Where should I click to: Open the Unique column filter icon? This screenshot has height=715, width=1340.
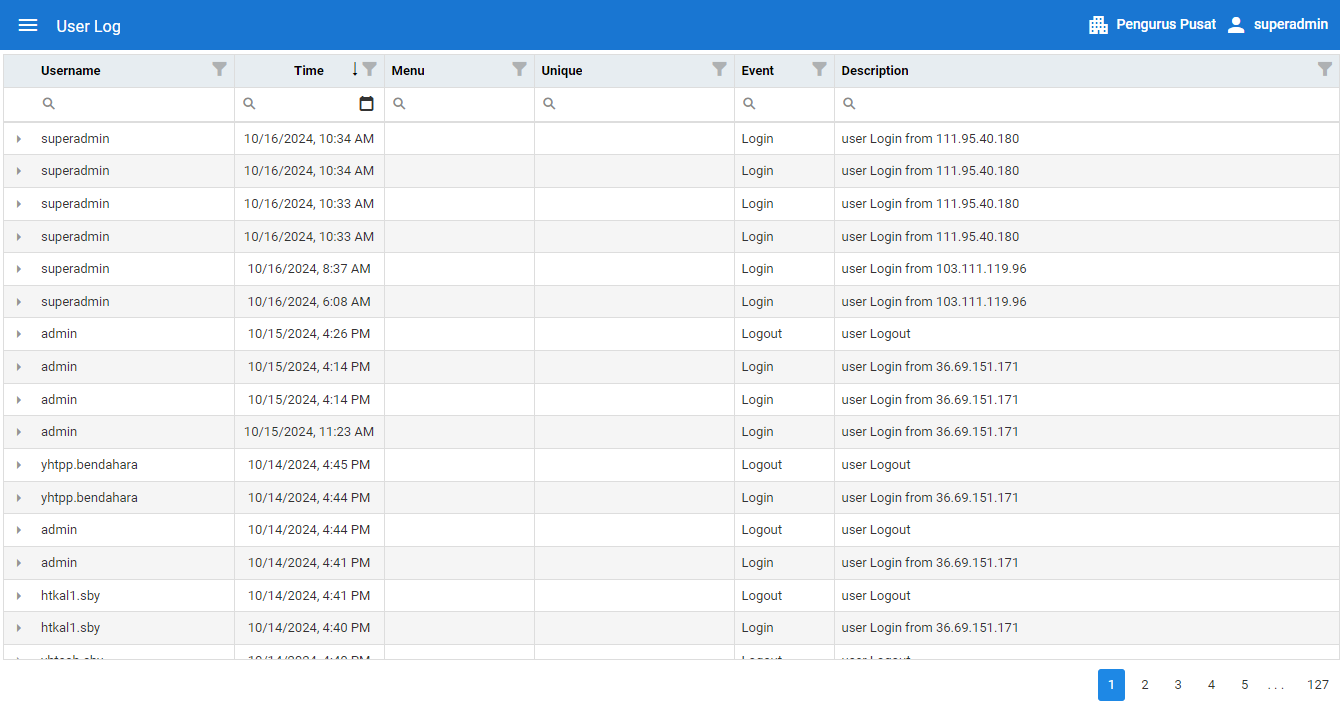719,69
